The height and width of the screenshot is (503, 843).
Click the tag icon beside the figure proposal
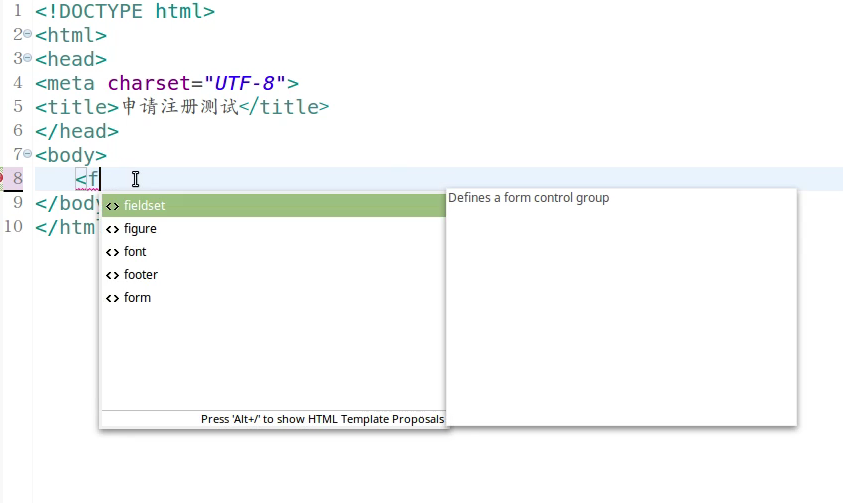(112, 229)
